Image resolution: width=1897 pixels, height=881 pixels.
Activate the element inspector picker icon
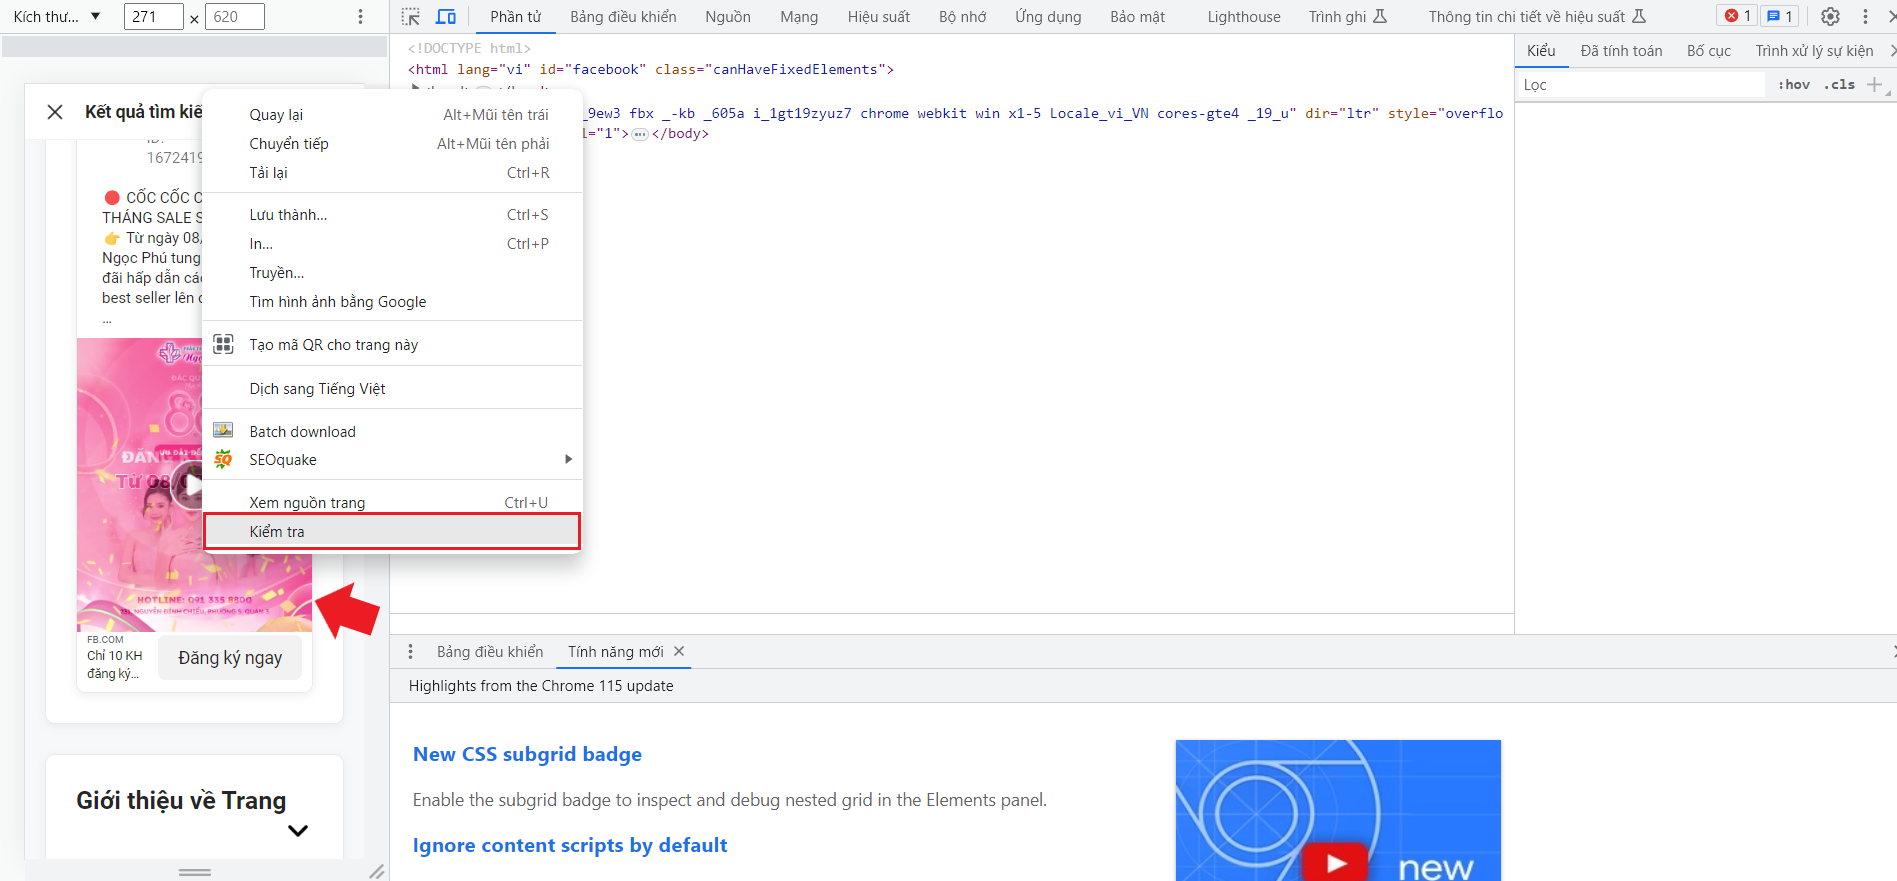point(410,17)
